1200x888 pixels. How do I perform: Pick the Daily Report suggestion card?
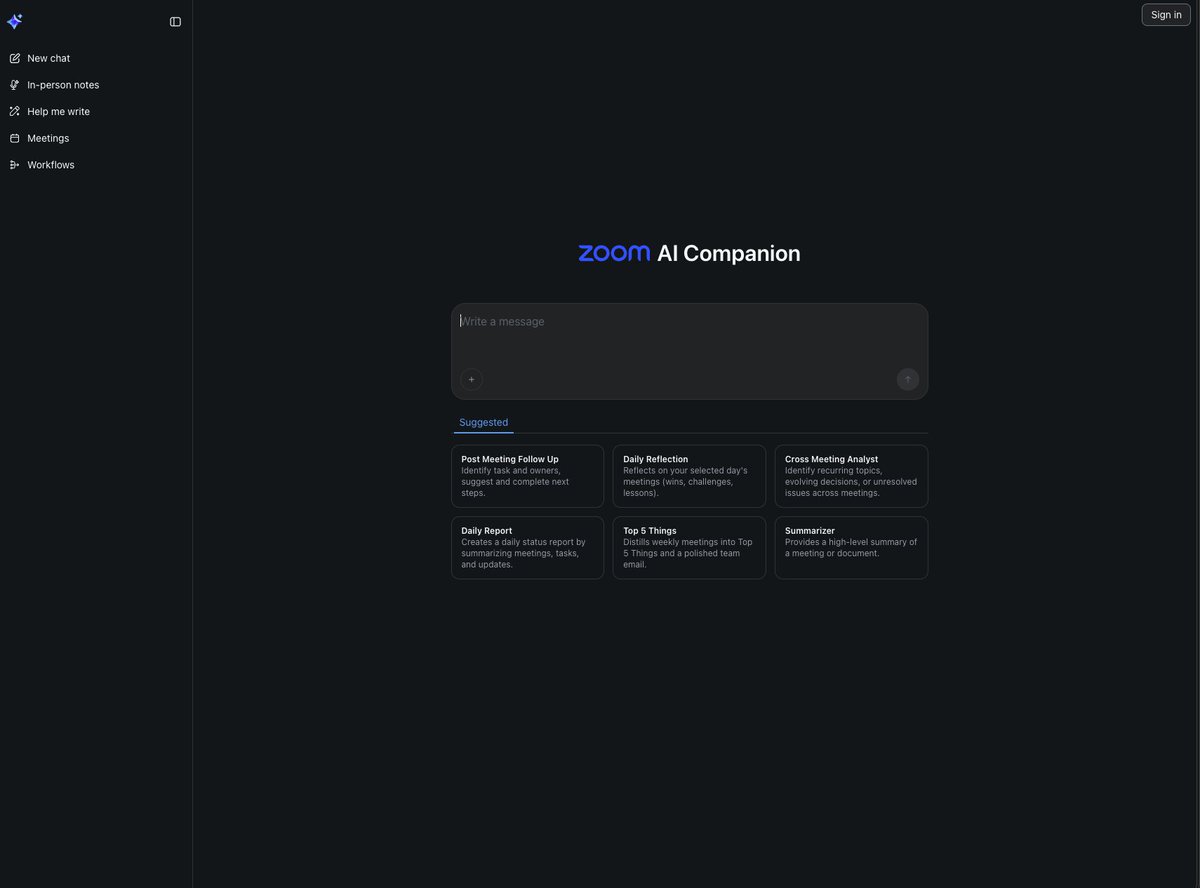(x=527, y=547)
